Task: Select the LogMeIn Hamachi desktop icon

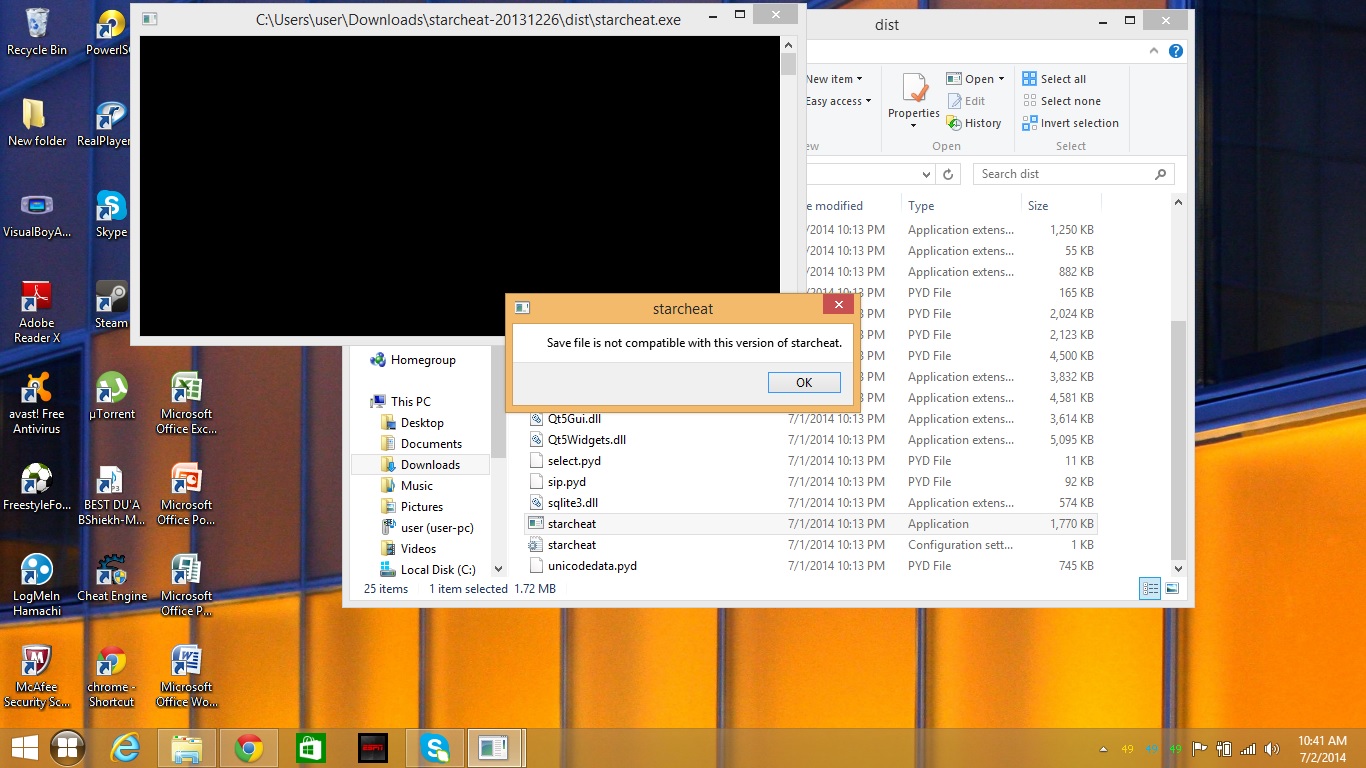Action: [37, 585]
